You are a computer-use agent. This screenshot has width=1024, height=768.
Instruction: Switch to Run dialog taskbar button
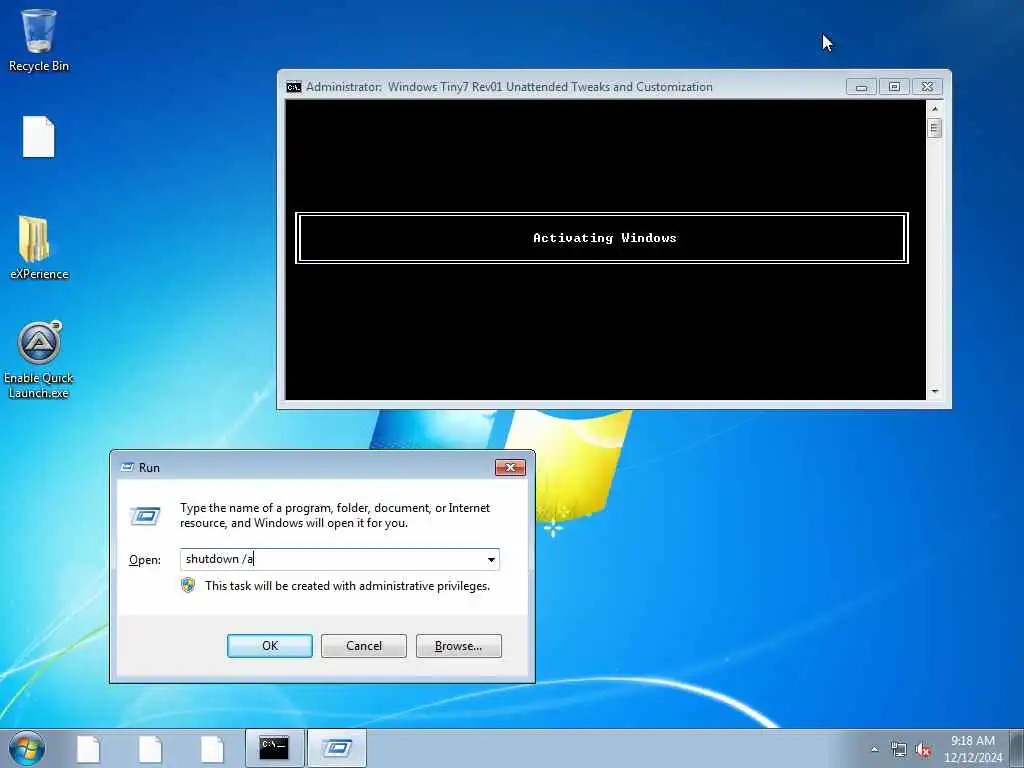pyautogui.click(x=337, y=748)
